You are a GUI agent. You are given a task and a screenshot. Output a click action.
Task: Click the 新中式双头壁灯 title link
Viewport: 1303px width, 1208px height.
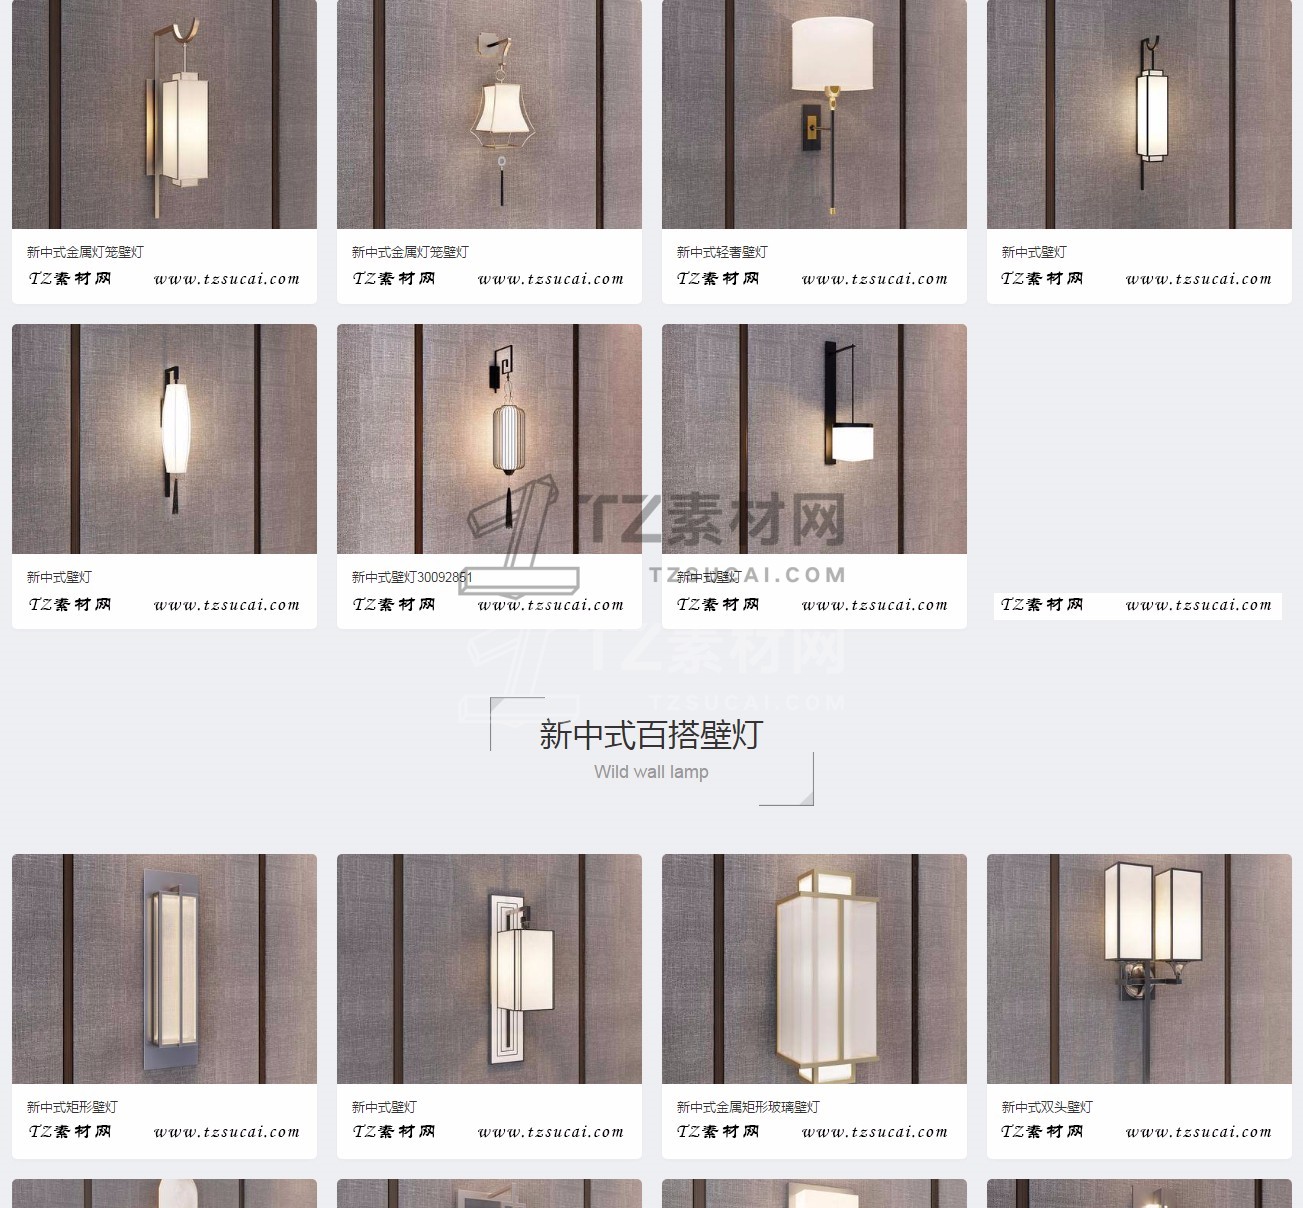1047,1107
